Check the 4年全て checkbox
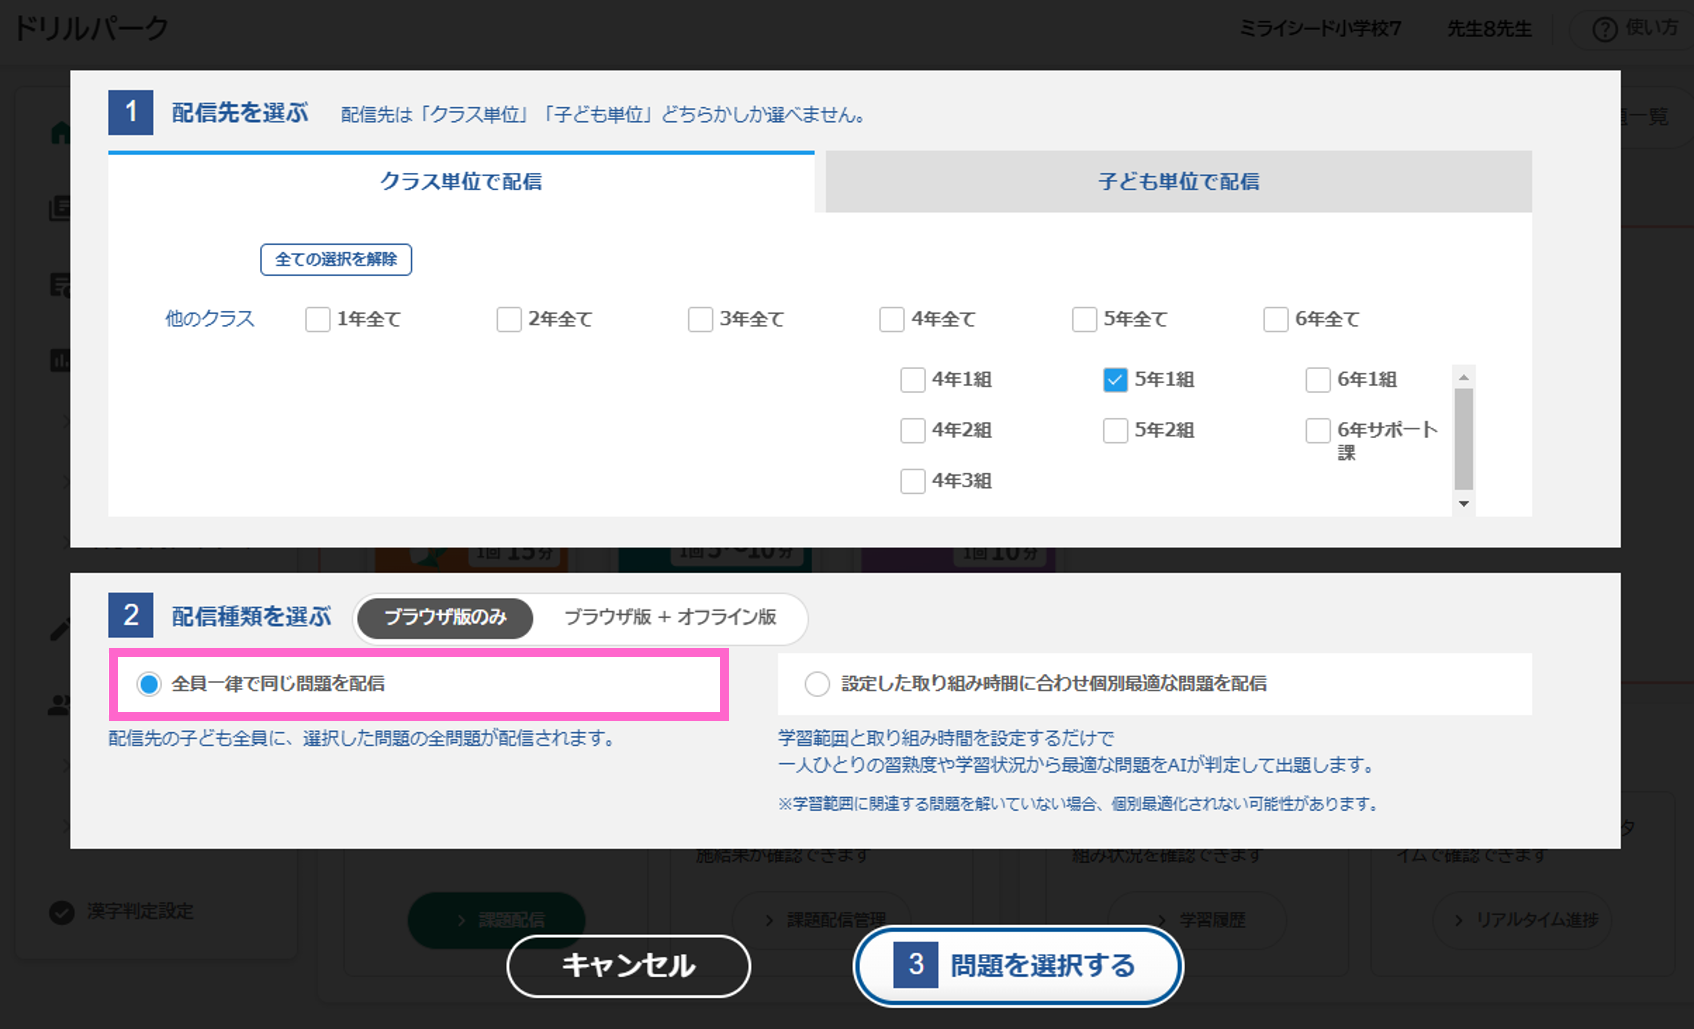 892,319
